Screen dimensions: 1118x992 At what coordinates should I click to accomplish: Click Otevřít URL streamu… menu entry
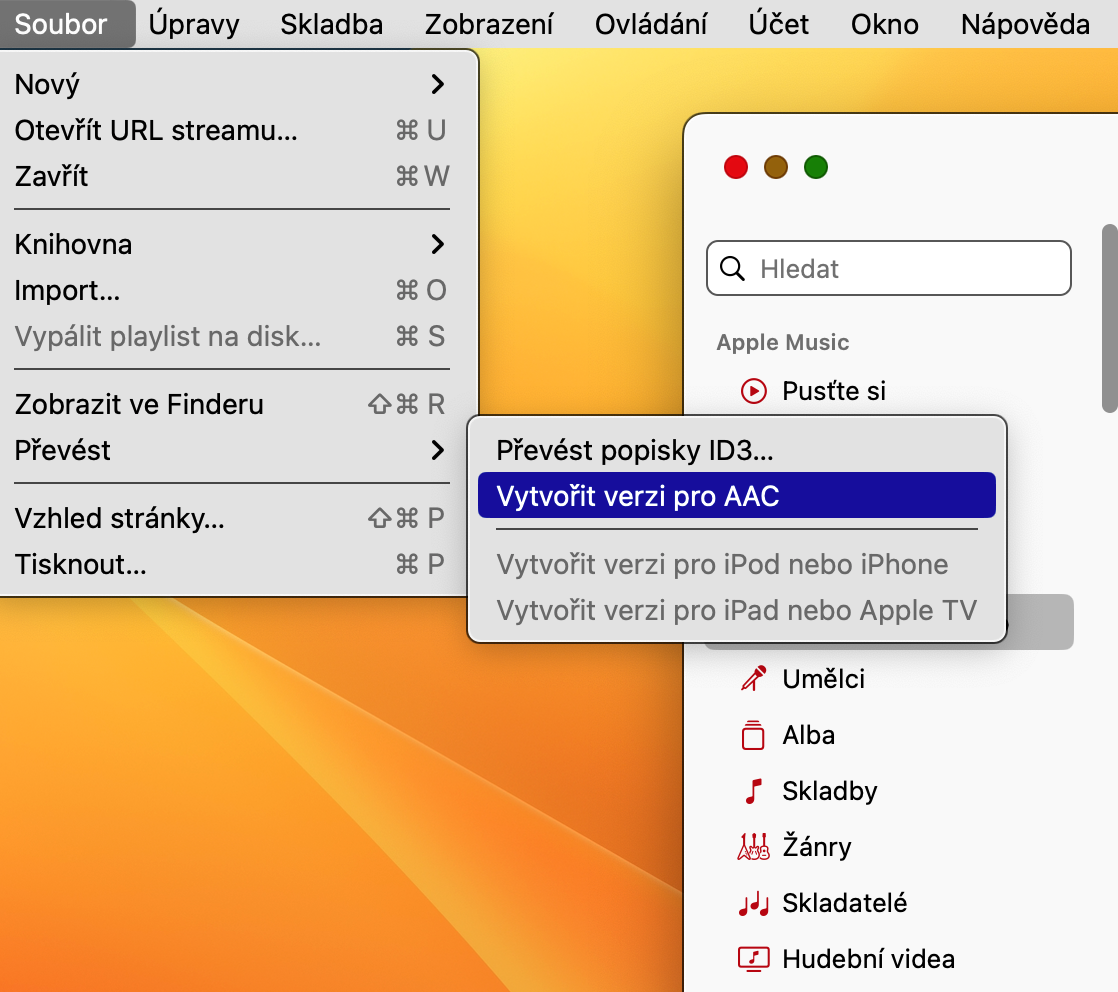156,130
